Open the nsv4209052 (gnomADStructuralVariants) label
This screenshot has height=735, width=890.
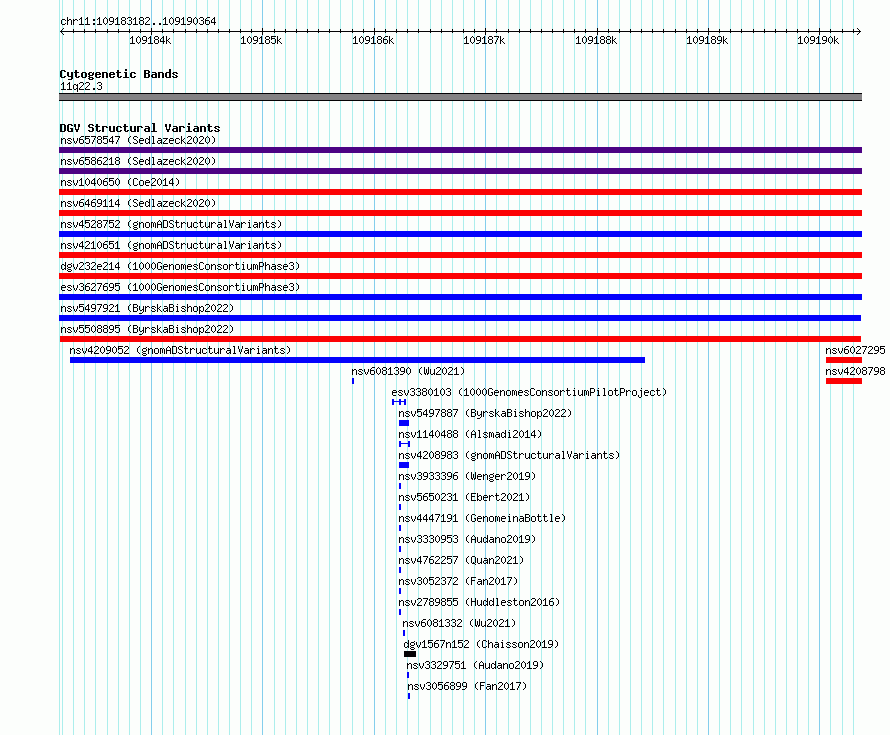point(180,350)
